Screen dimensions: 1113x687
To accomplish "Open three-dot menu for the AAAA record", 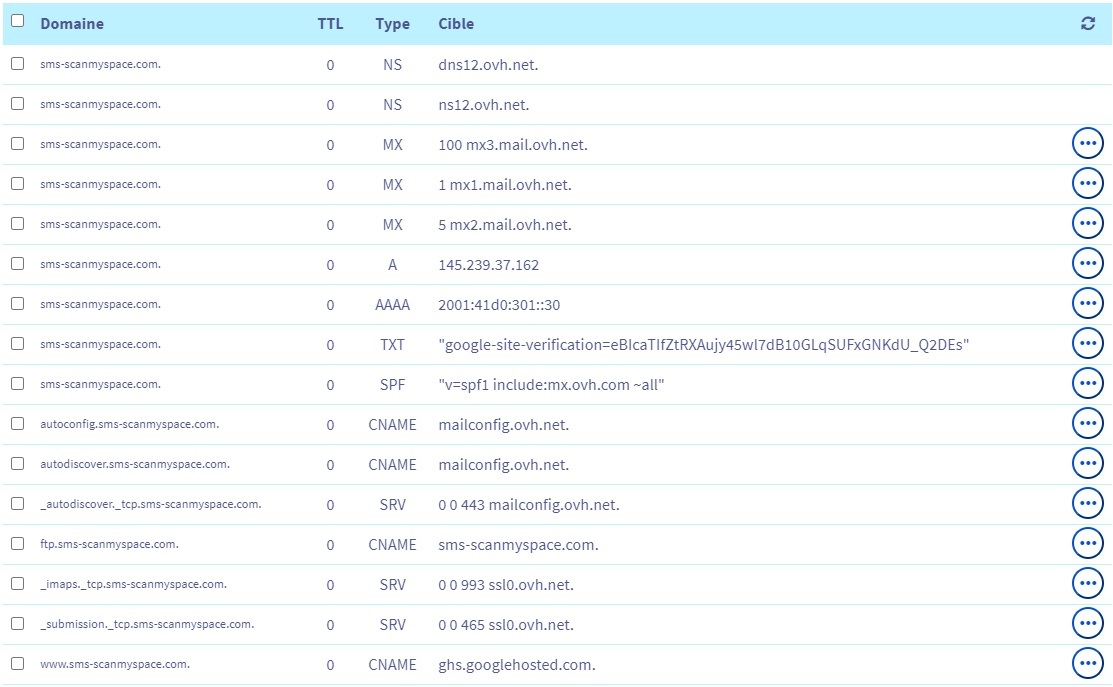I will point(1087,304).
